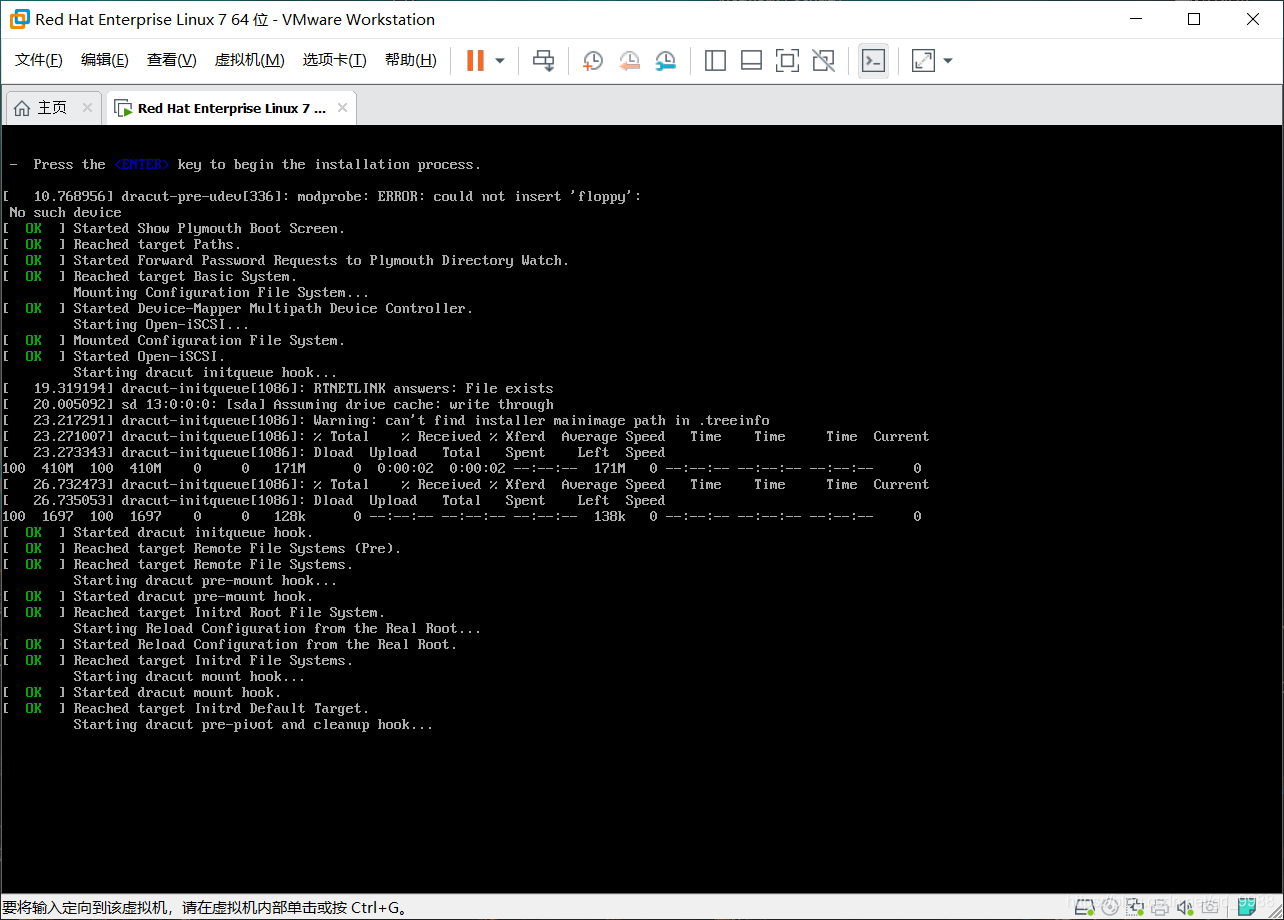The height and width of the screenshot is (920, 1284).
Task: Click 'RTNETLINK answers: File exists' text
Action: [433, 388]
